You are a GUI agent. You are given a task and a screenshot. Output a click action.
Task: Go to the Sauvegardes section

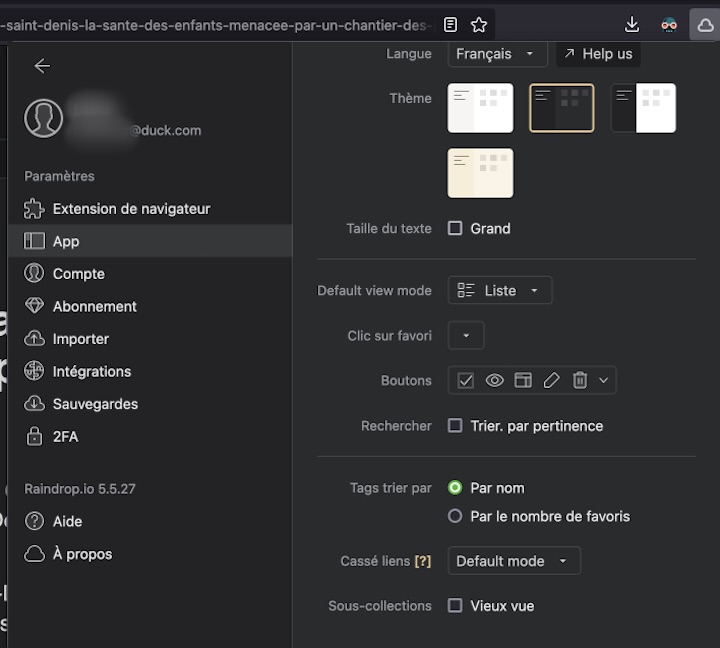(95, 404)
